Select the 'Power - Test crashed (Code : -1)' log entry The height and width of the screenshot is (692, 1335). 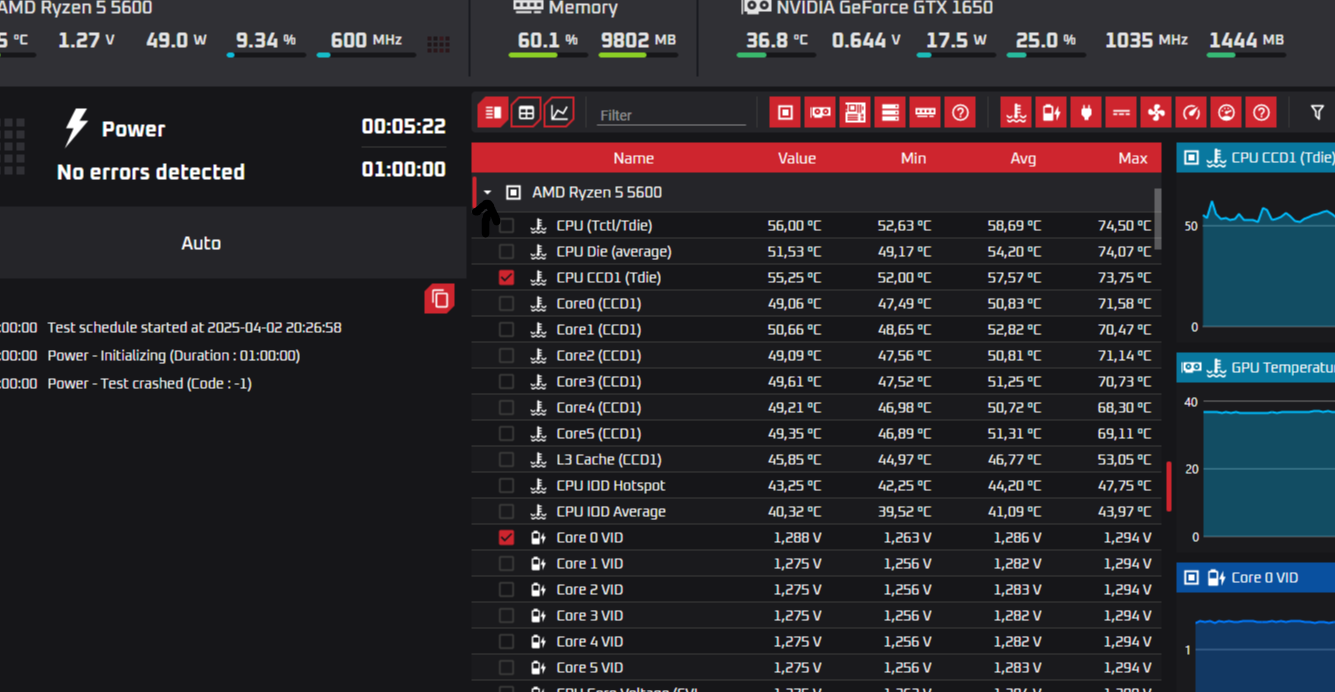[x=149, y=384]
